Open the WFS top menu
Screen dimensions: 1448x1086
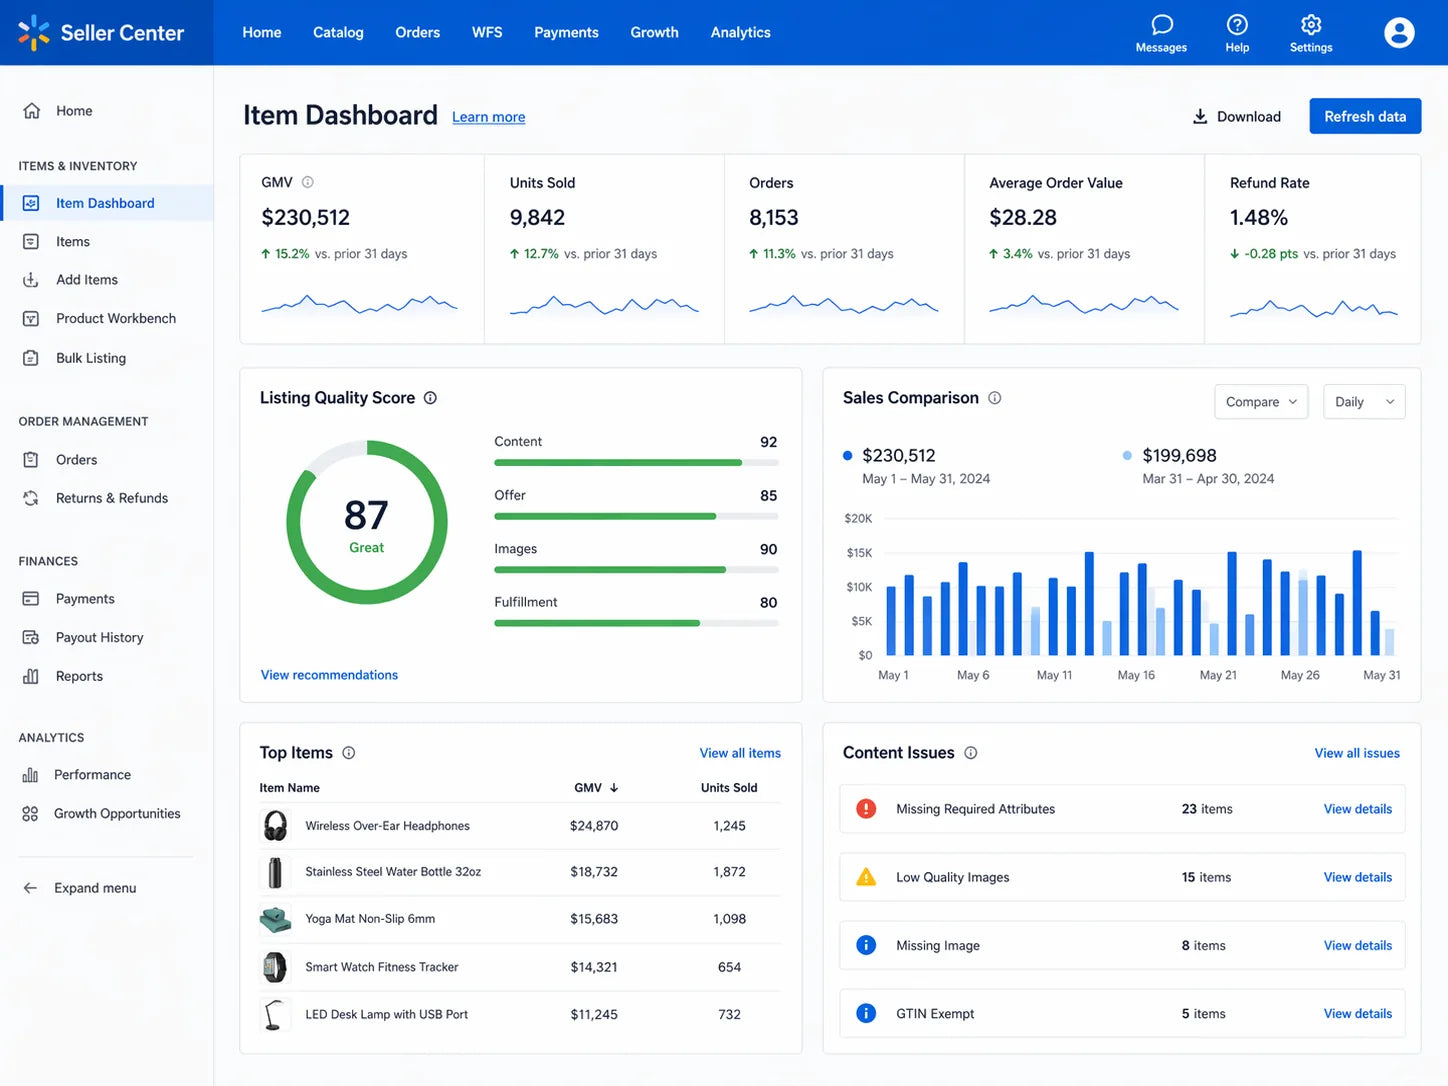point(487,32)
